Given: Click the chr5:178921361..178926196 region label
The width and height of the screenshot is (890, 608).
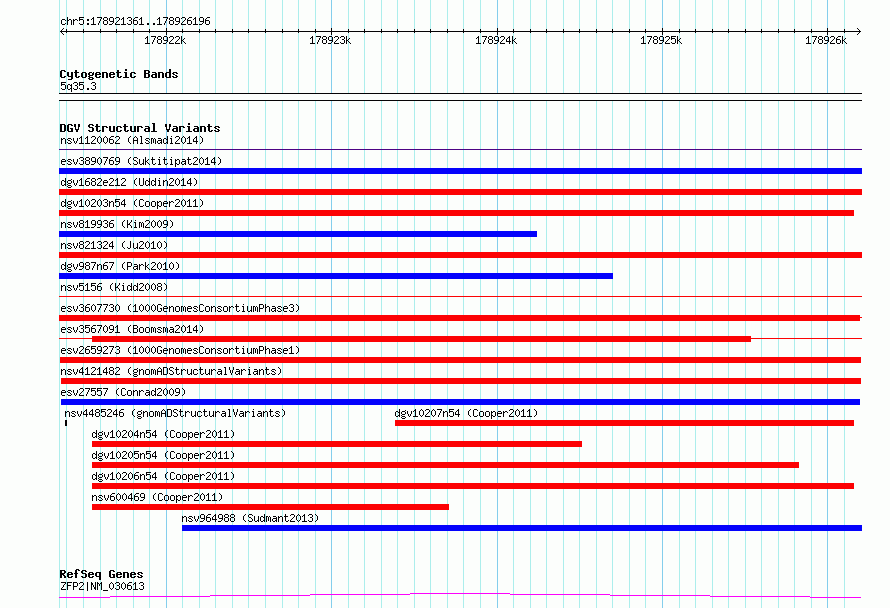Looking at the screenshot, I should [x=135, y=21].
